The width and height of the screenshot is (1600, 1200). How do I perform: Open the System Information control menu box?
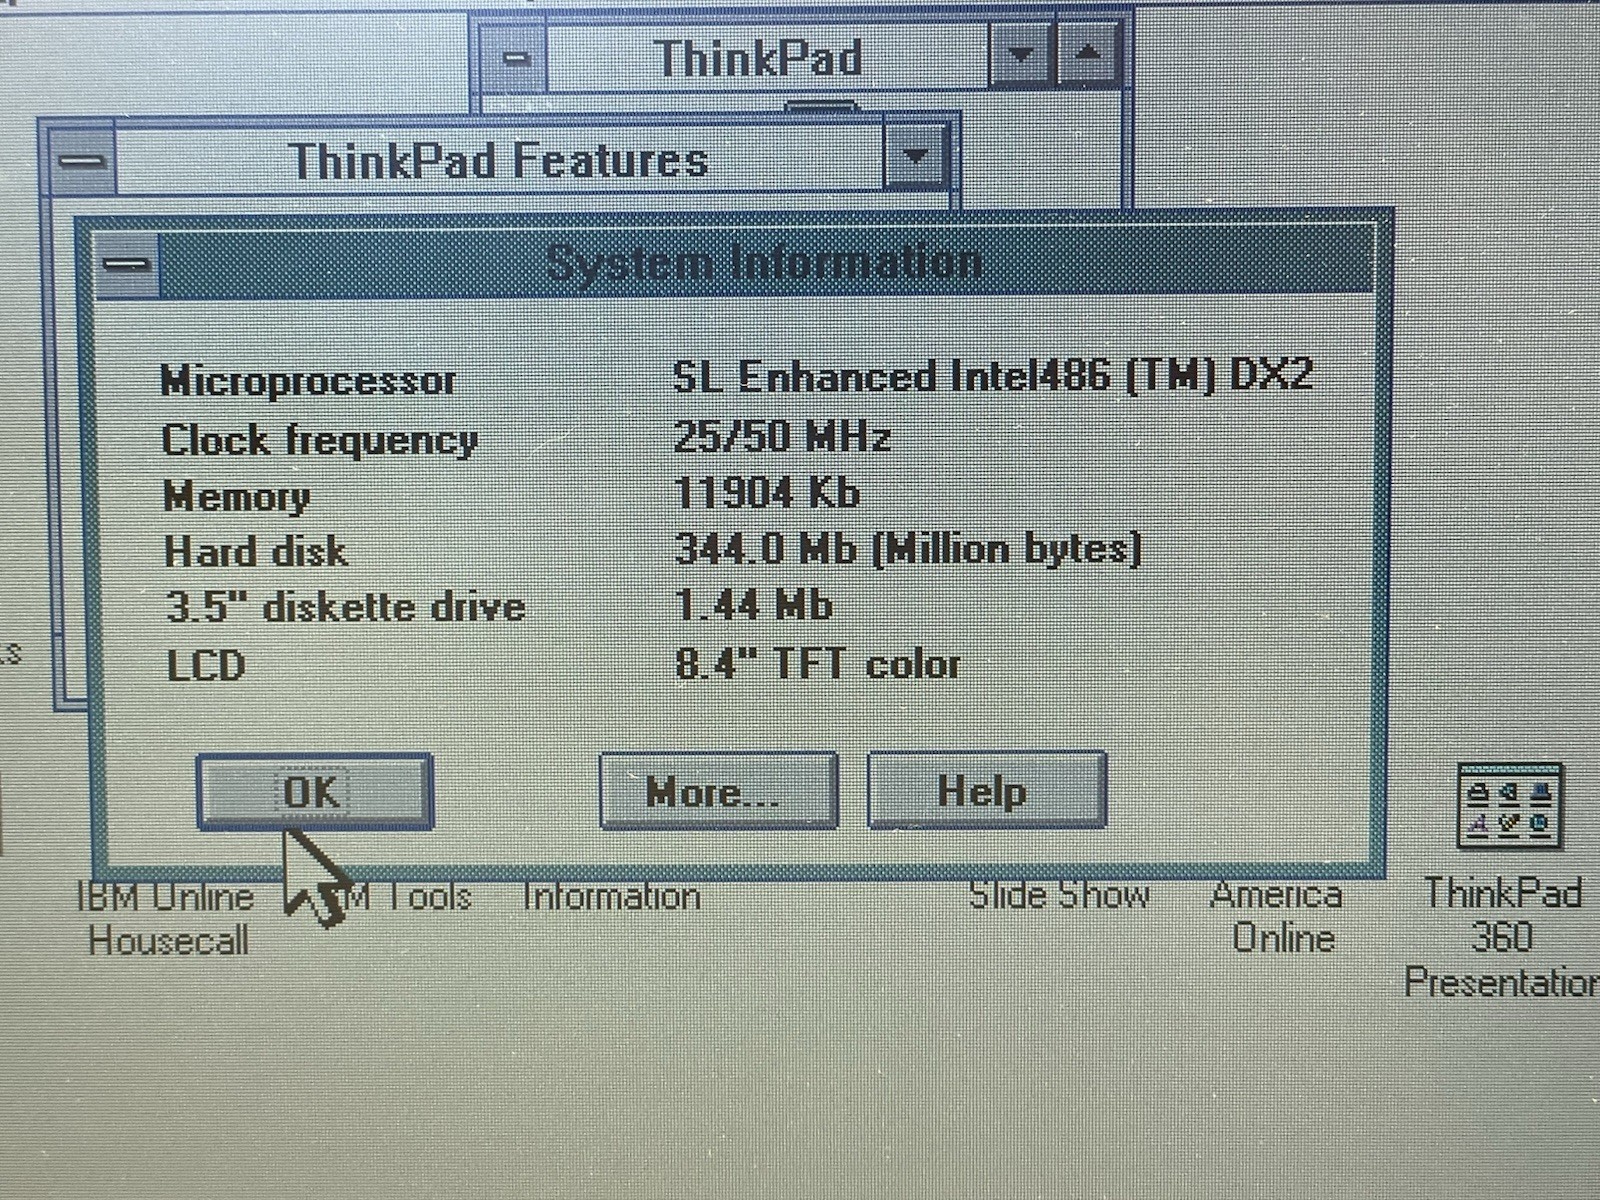tap(128, 265)
